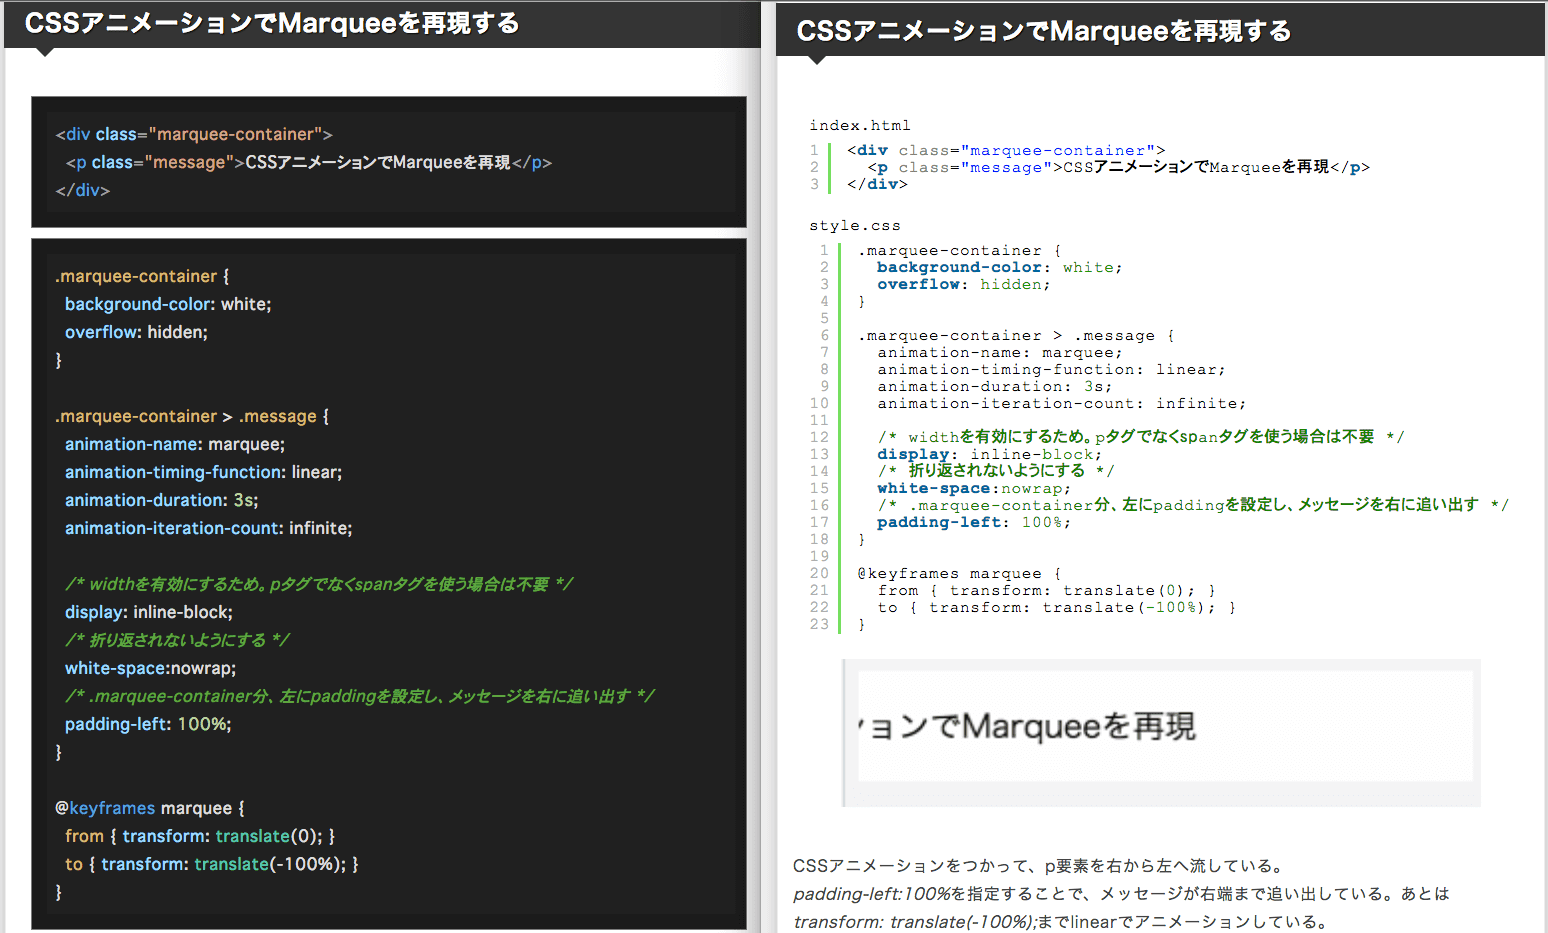Viewport: 1548px width, 933px height.
Task: Click 'animation-iteration-count: infinite;' in dark code block
Action: 209,528
